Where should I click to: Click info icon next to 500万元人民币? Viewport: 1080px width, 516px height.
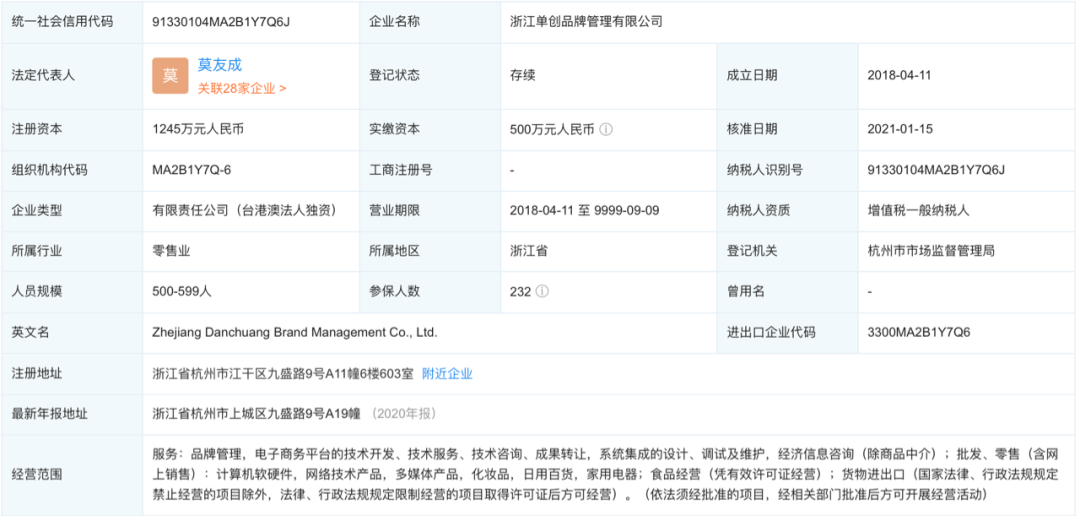[x=605, y=129]
